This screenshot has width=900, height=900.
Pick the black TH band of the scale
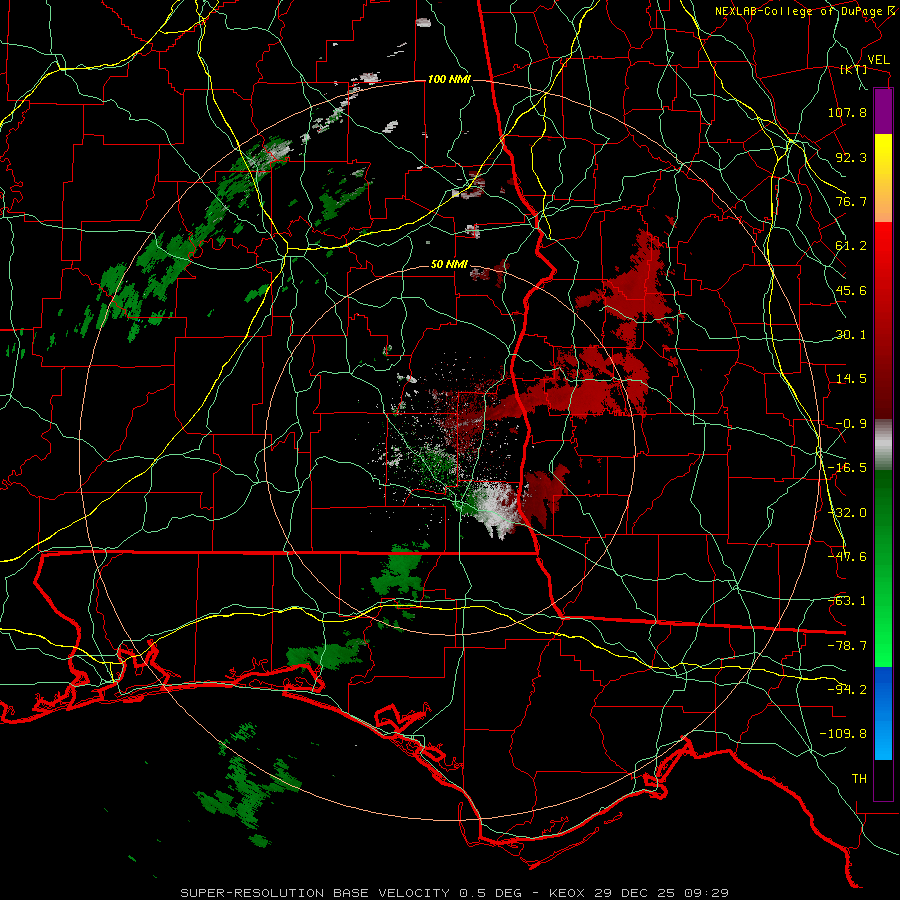[883, 780]
